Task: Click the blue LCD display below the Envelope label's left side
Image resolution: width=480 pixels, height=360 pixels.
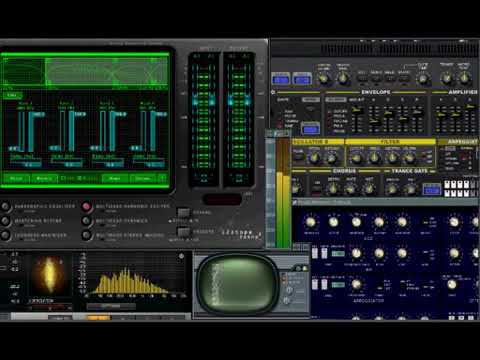Action: coord(310,129)
